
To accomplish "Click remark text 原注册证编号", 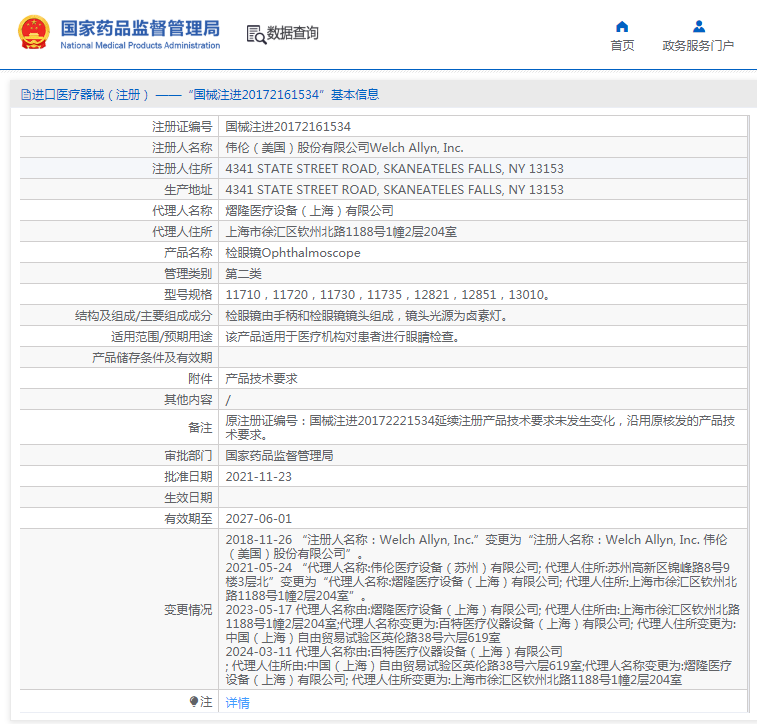I will 480,428.
